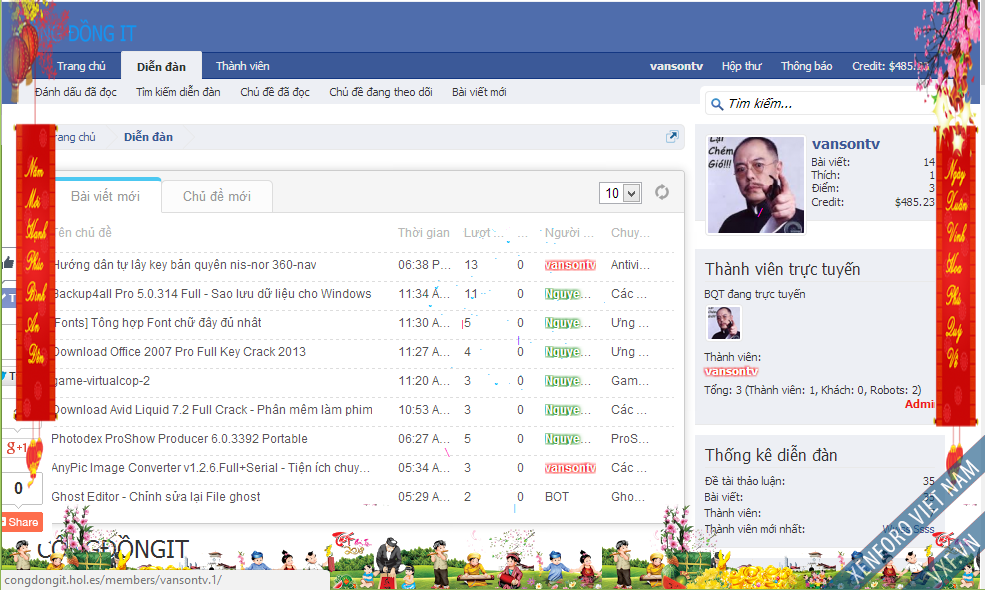
Task: Switch to the Chủ đề mới tab
Action: [217, 196]
